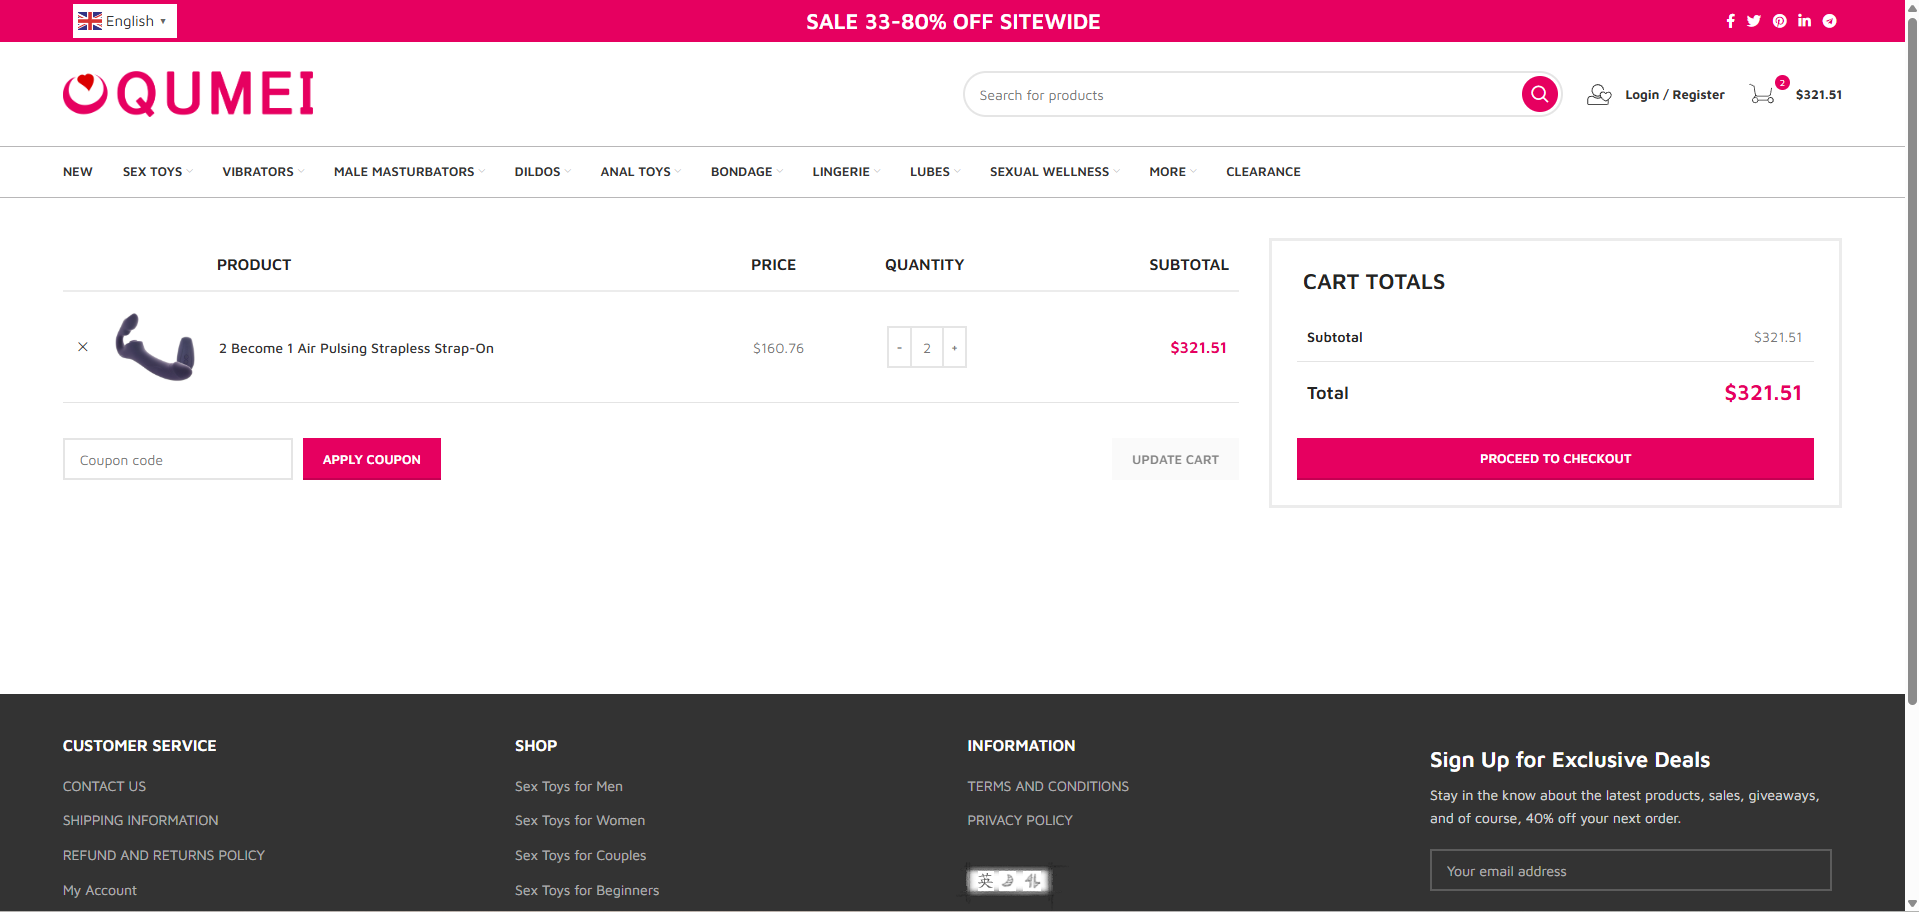Focus the Coupon code field

point(178,459)
